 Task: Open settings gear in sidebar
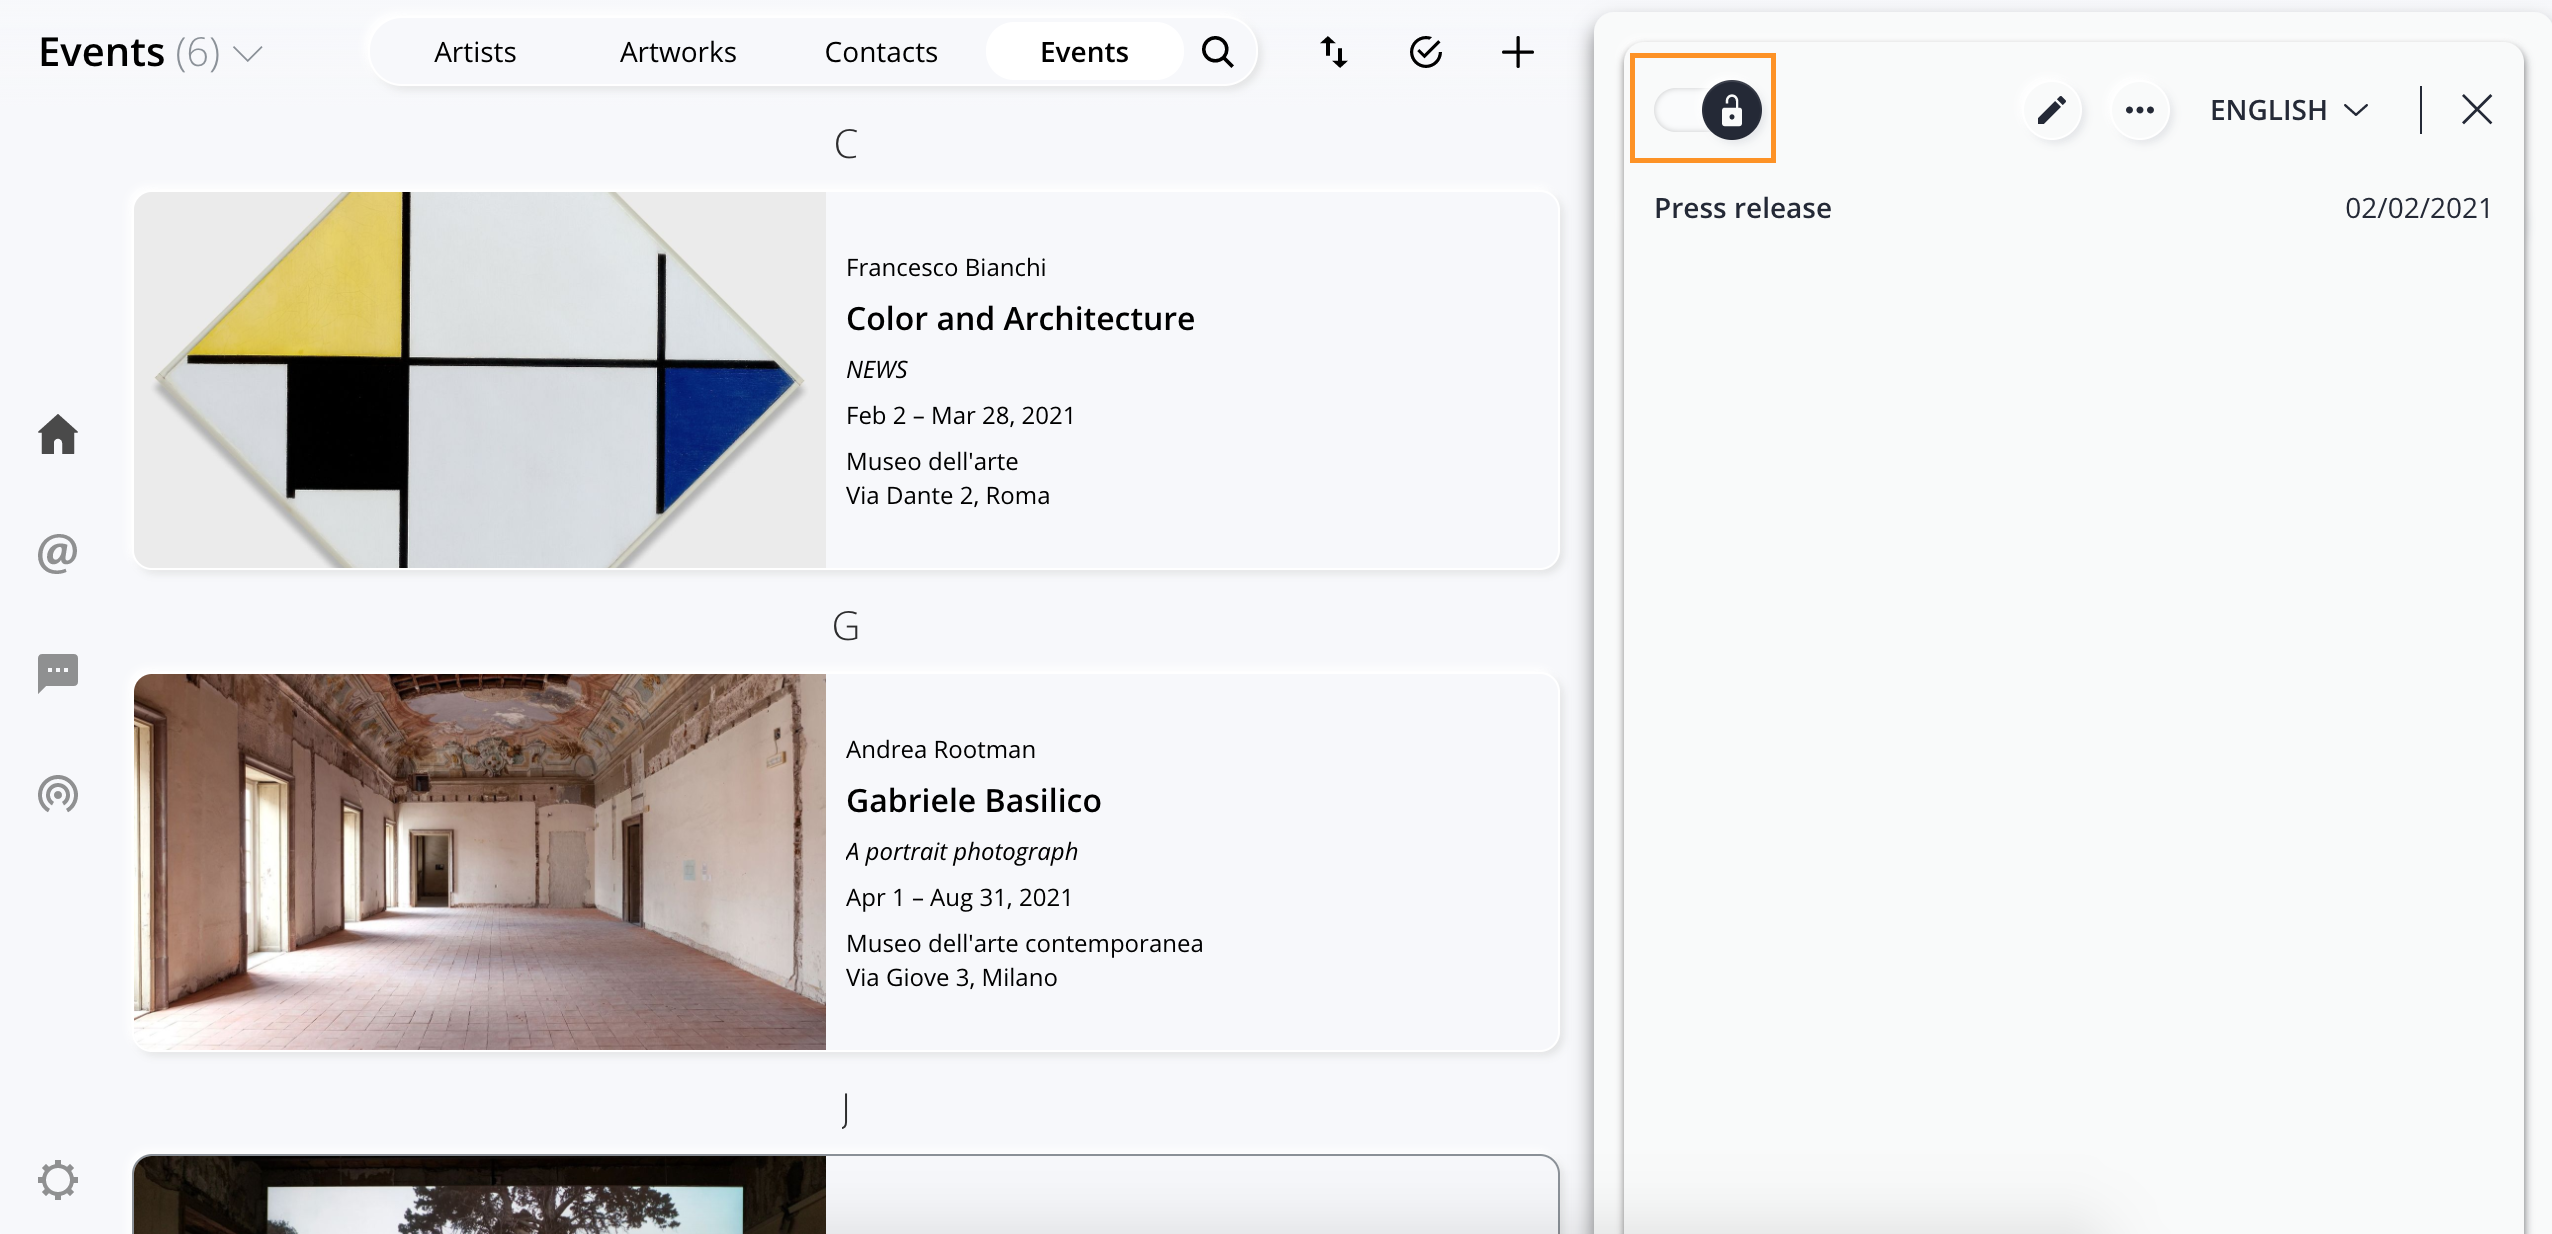tap(58, 1180)
